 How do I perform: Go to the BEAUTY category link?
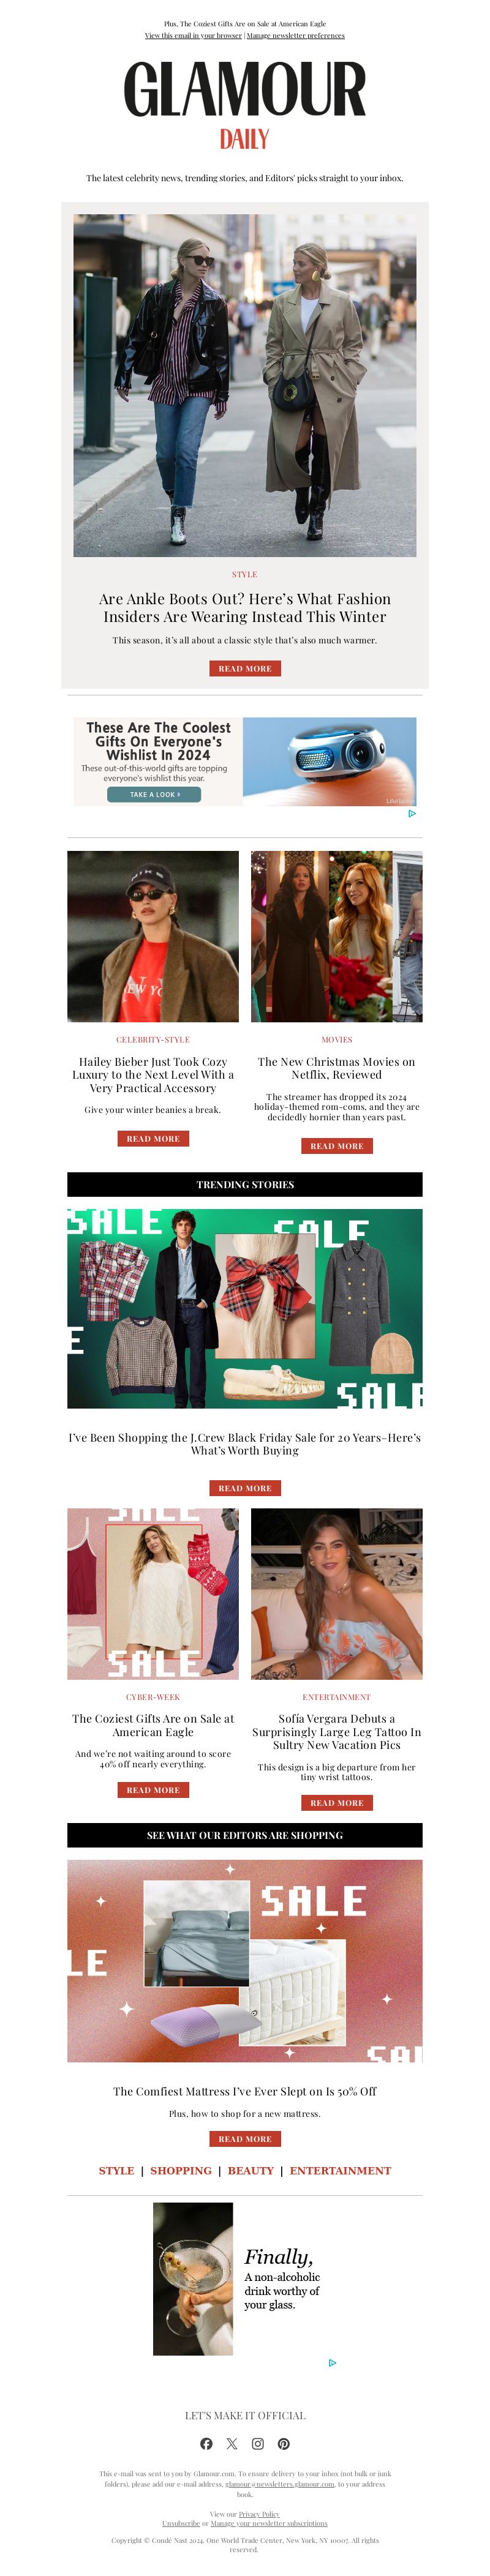[251, 2170]
